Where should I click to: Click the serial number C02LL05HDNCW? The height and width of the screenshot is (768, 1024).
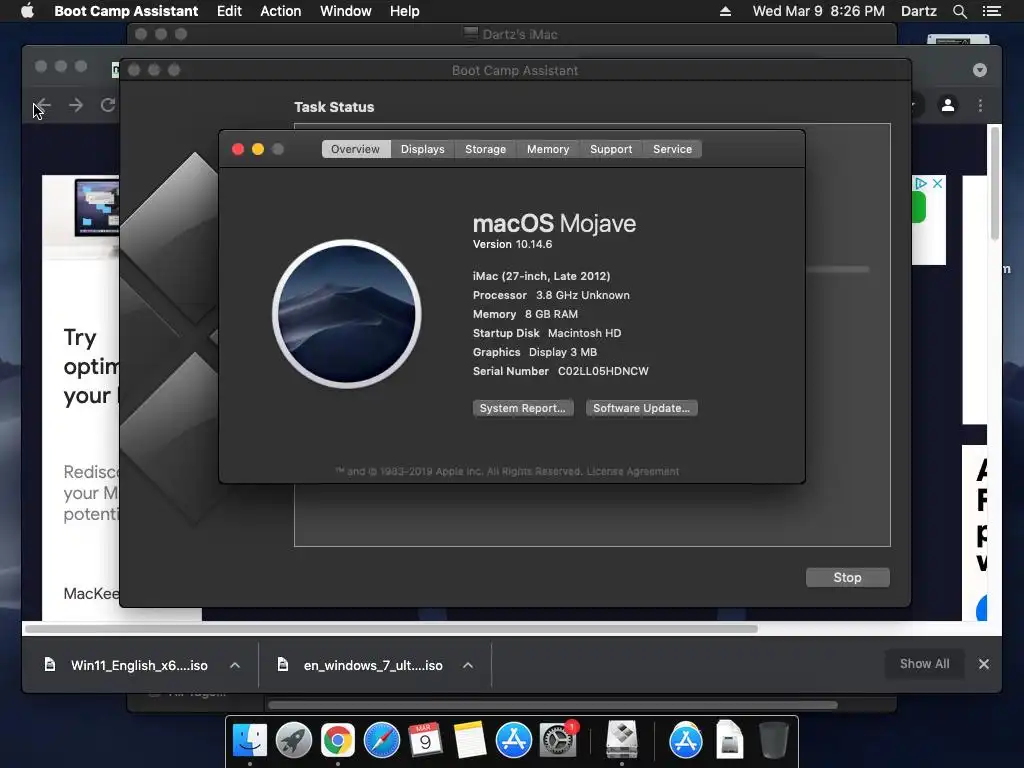pyautogui.click(x=603, y=371)
